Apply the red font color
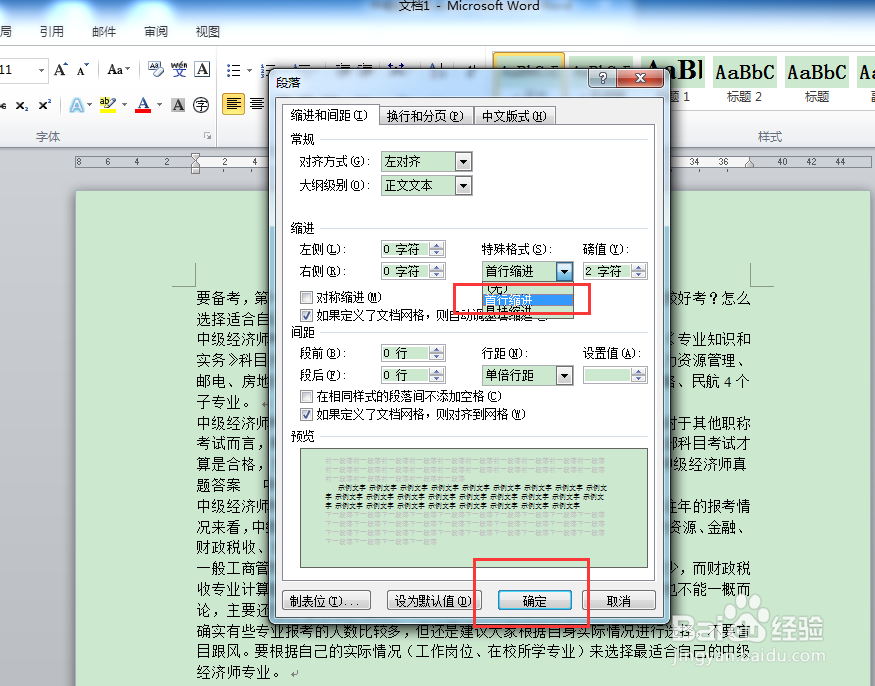The image size is (875, 686). pos(143,105)
